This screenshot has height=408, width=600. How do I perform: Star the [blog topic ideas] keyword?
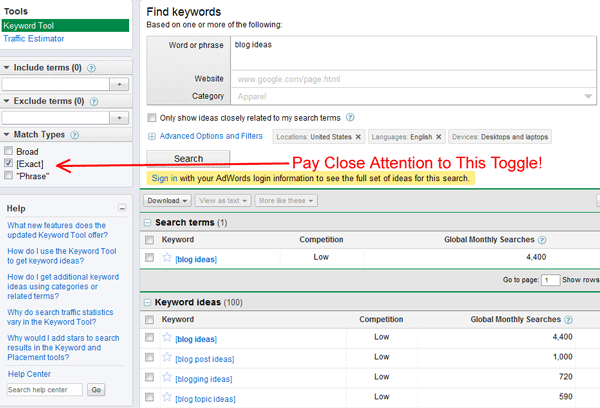click(x=167, y=398)
